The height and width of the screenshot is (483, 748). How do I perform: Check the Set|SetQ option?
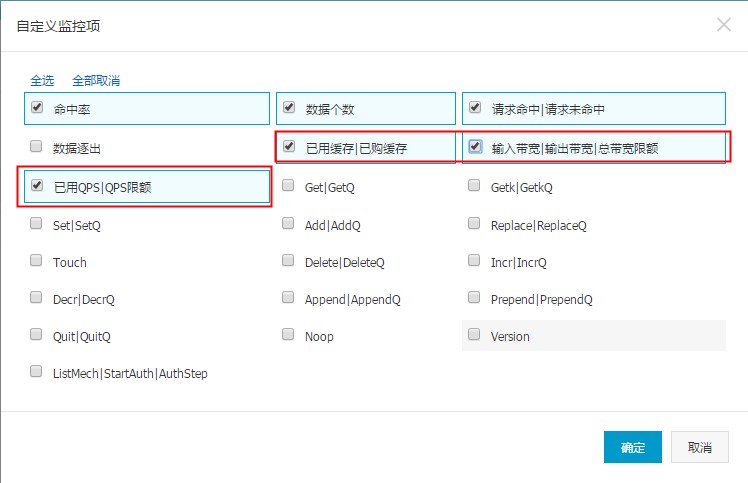click(36, 223)
